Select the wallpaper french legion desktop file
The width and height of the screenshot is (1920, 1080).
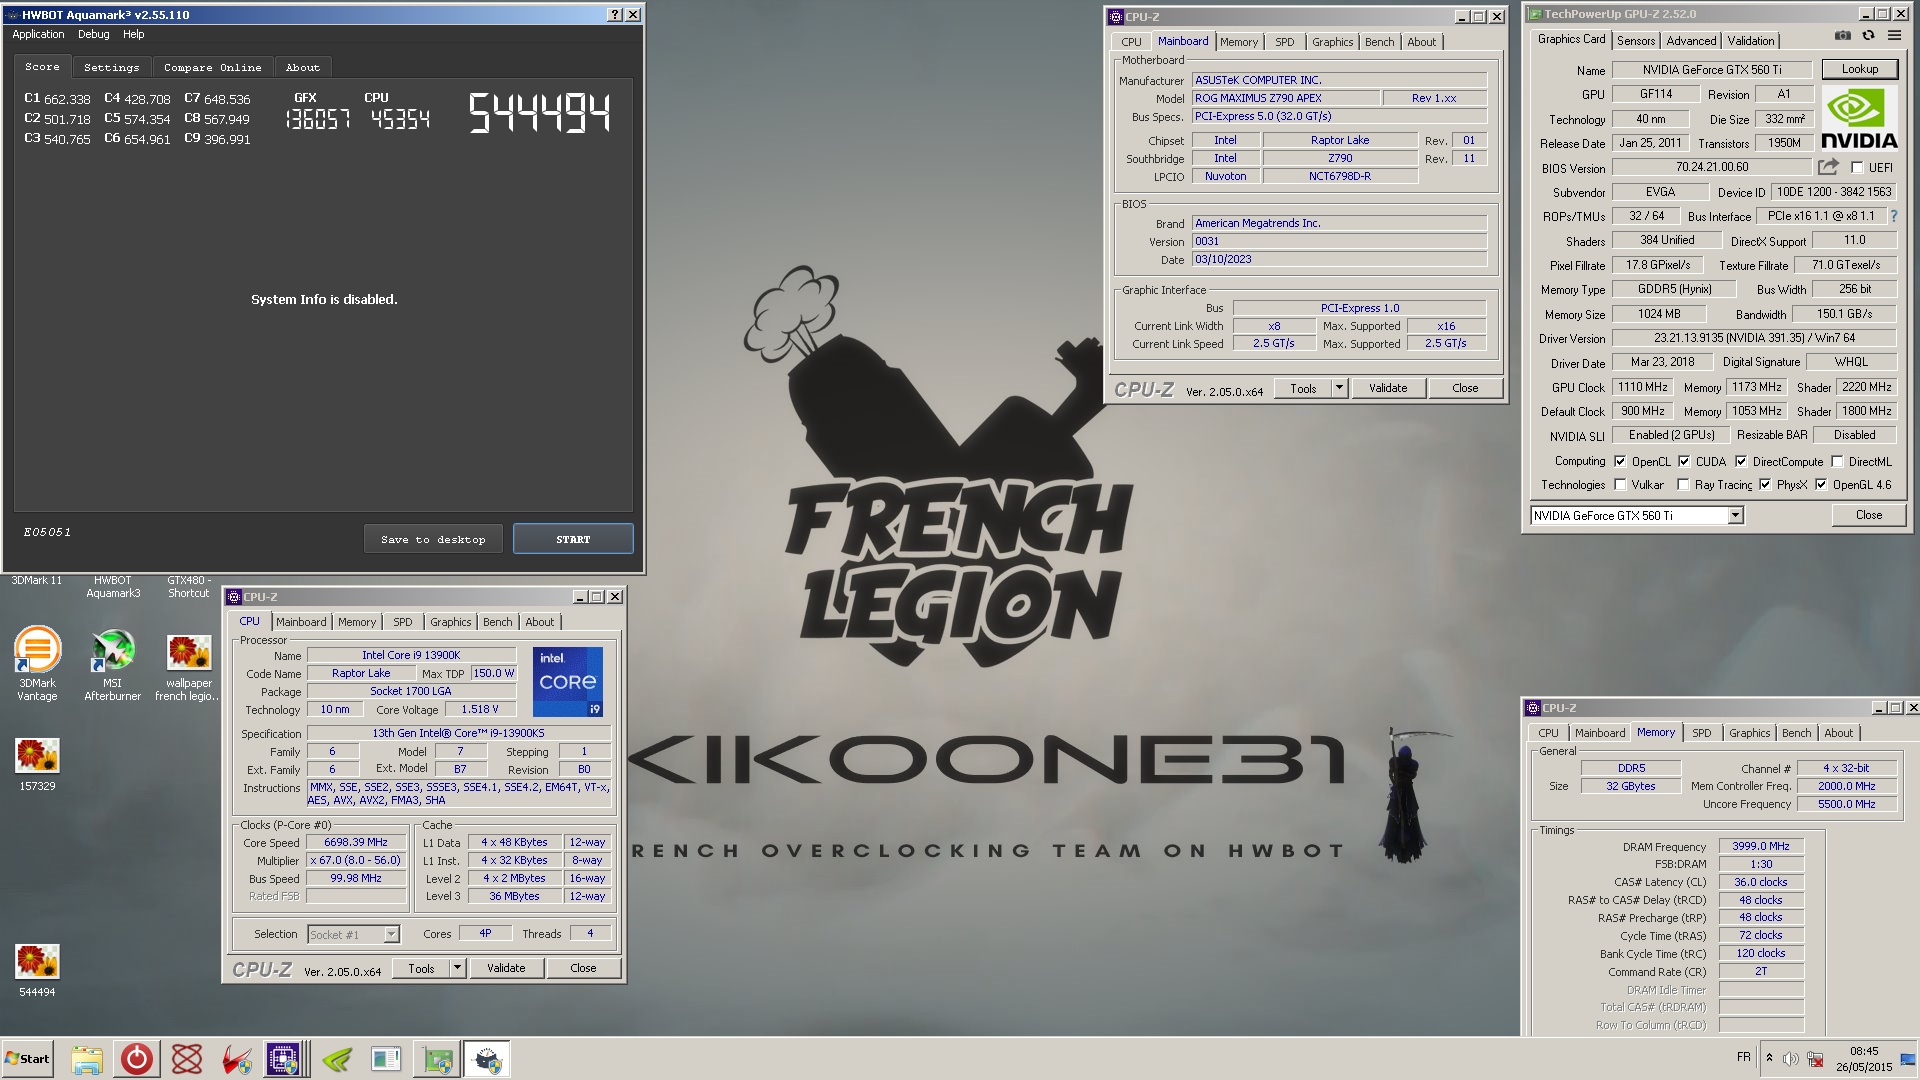tap(188, 668)
